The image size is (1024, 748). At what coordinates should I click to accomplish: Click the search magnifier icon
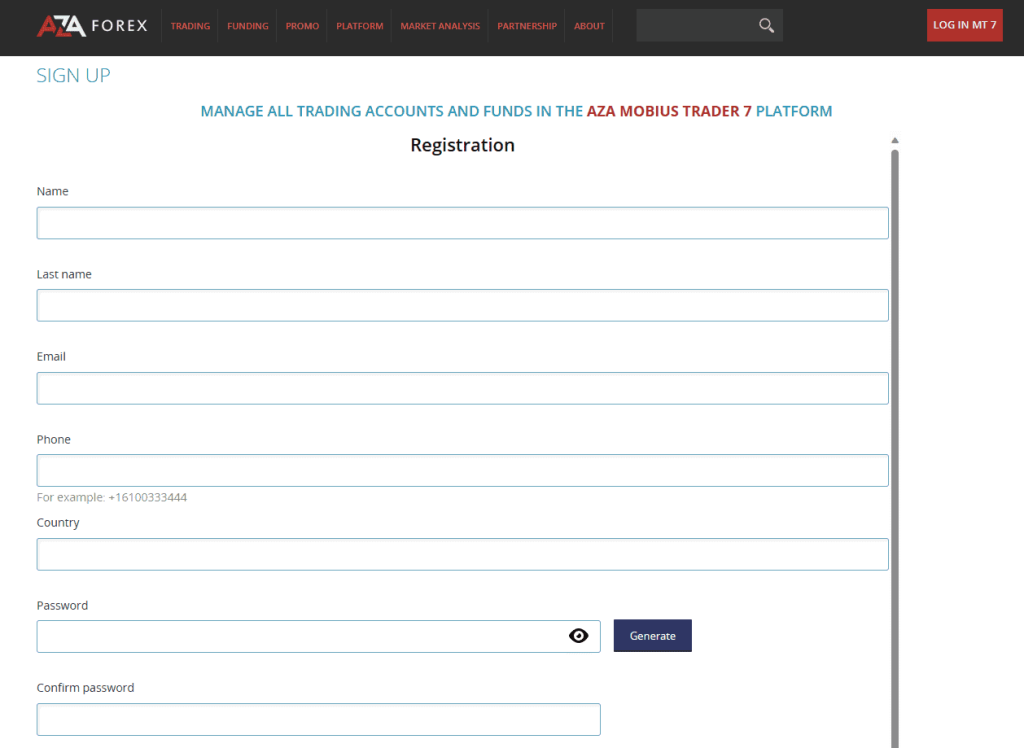[766, 25]
